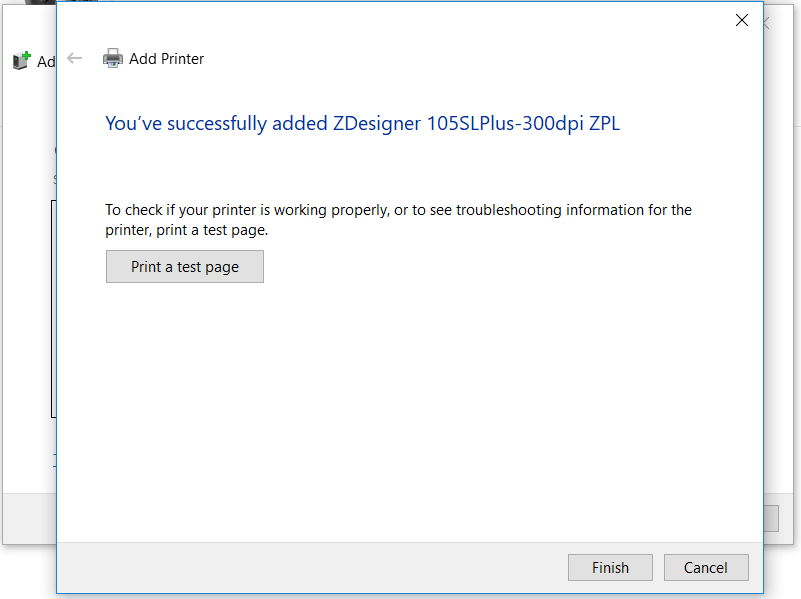Click the blue success message heading
Screen dimensions: 801x599
pyautogui.click(x=363, y=123)
